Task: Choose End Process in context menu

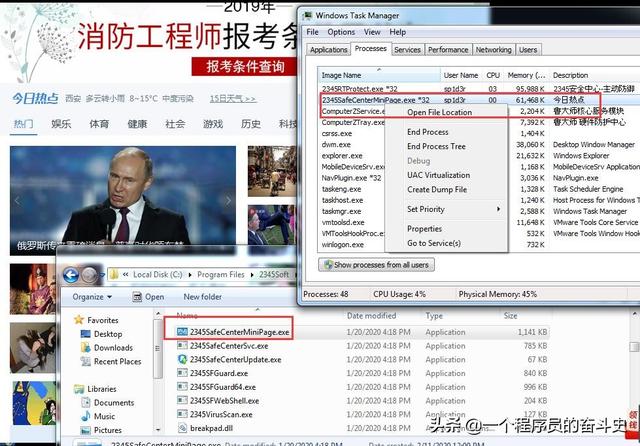Action: point(447,132)
